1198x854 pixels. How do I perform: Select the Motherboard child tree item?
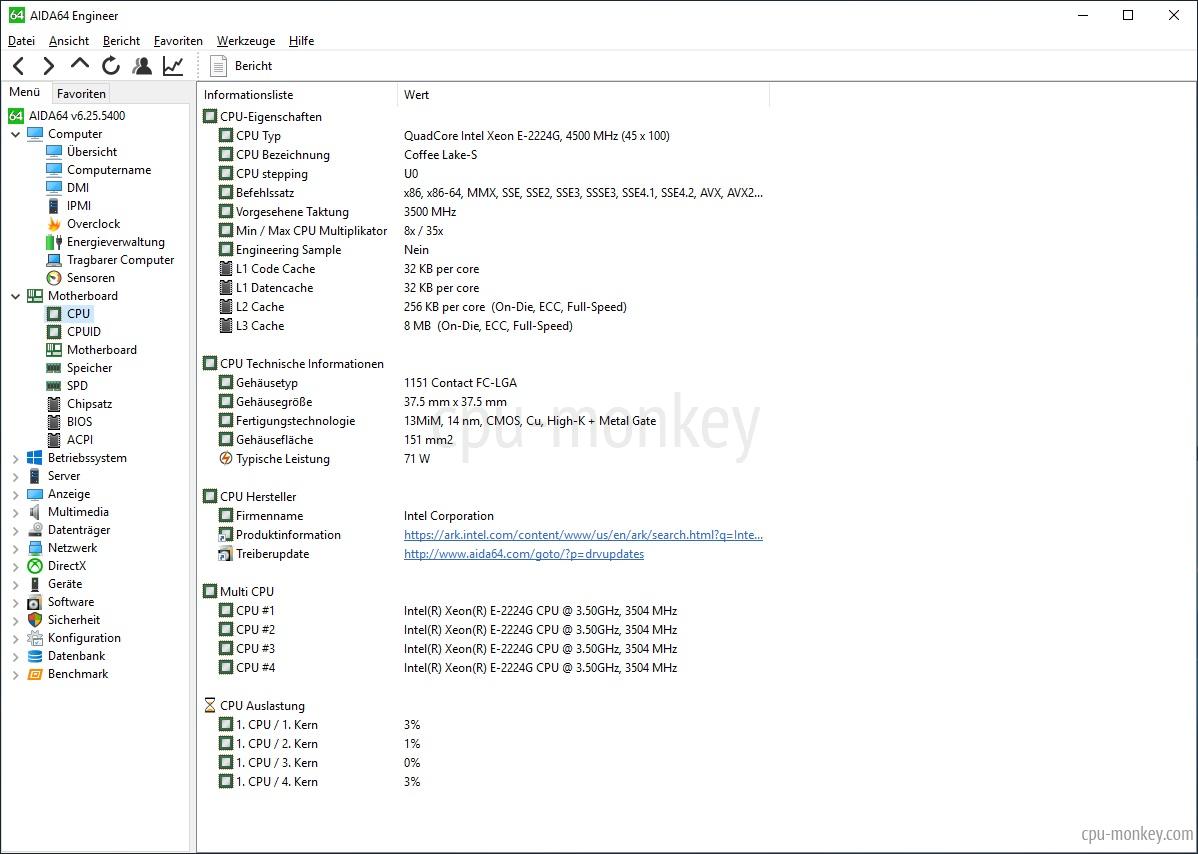102,350
